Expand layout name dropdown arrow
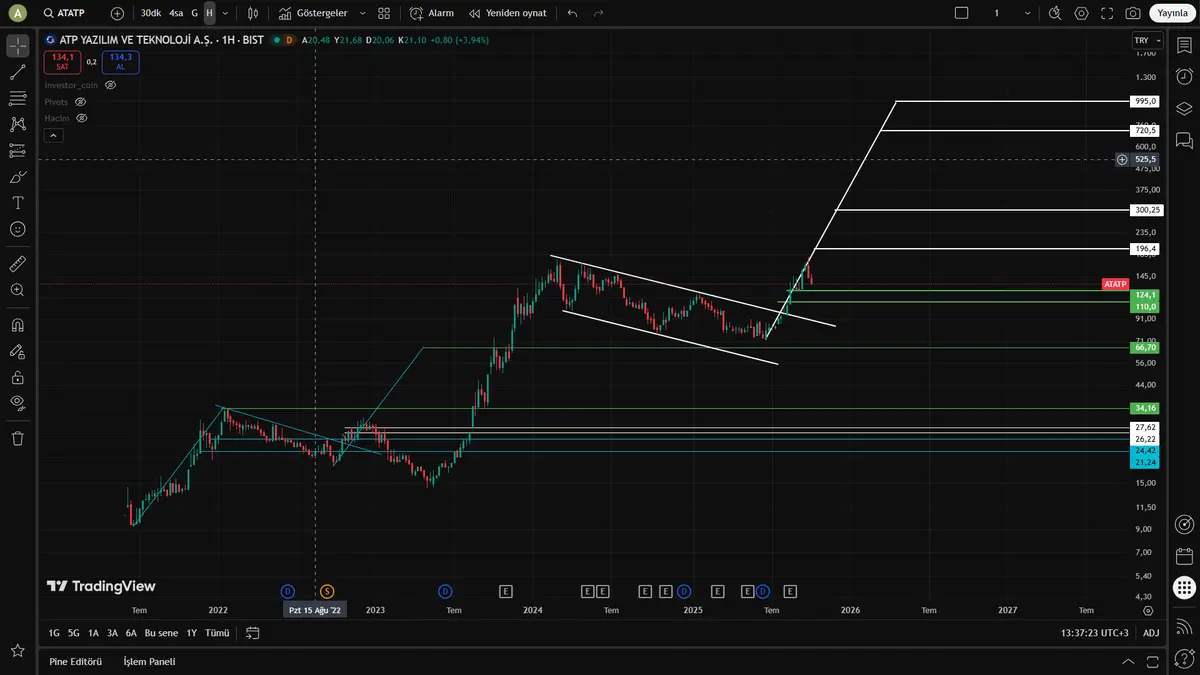 pyautogui.click(x=1026, y=13)
